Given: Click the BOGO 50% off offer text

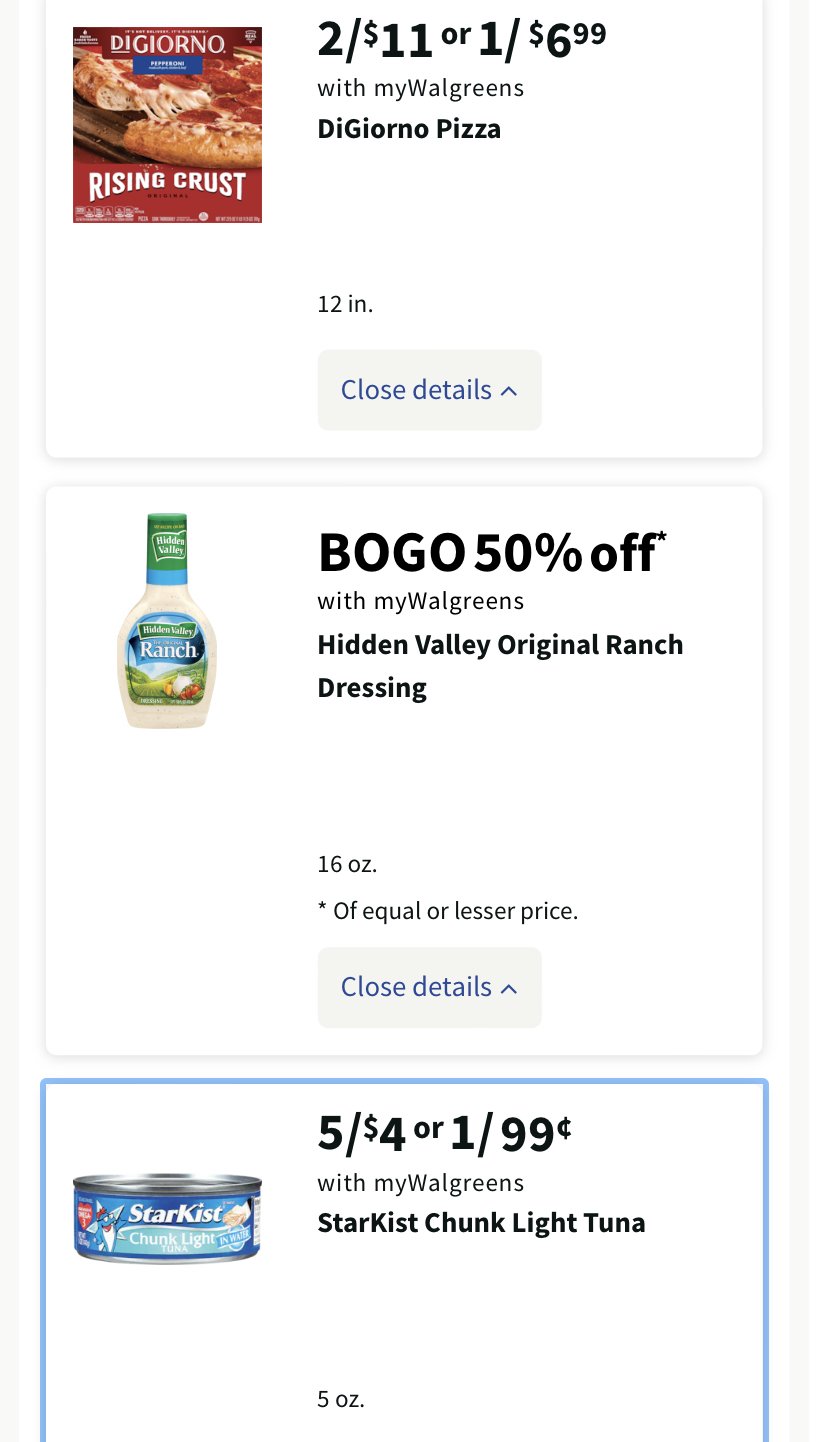Looking at the screenshot, I should click(492, 552).
